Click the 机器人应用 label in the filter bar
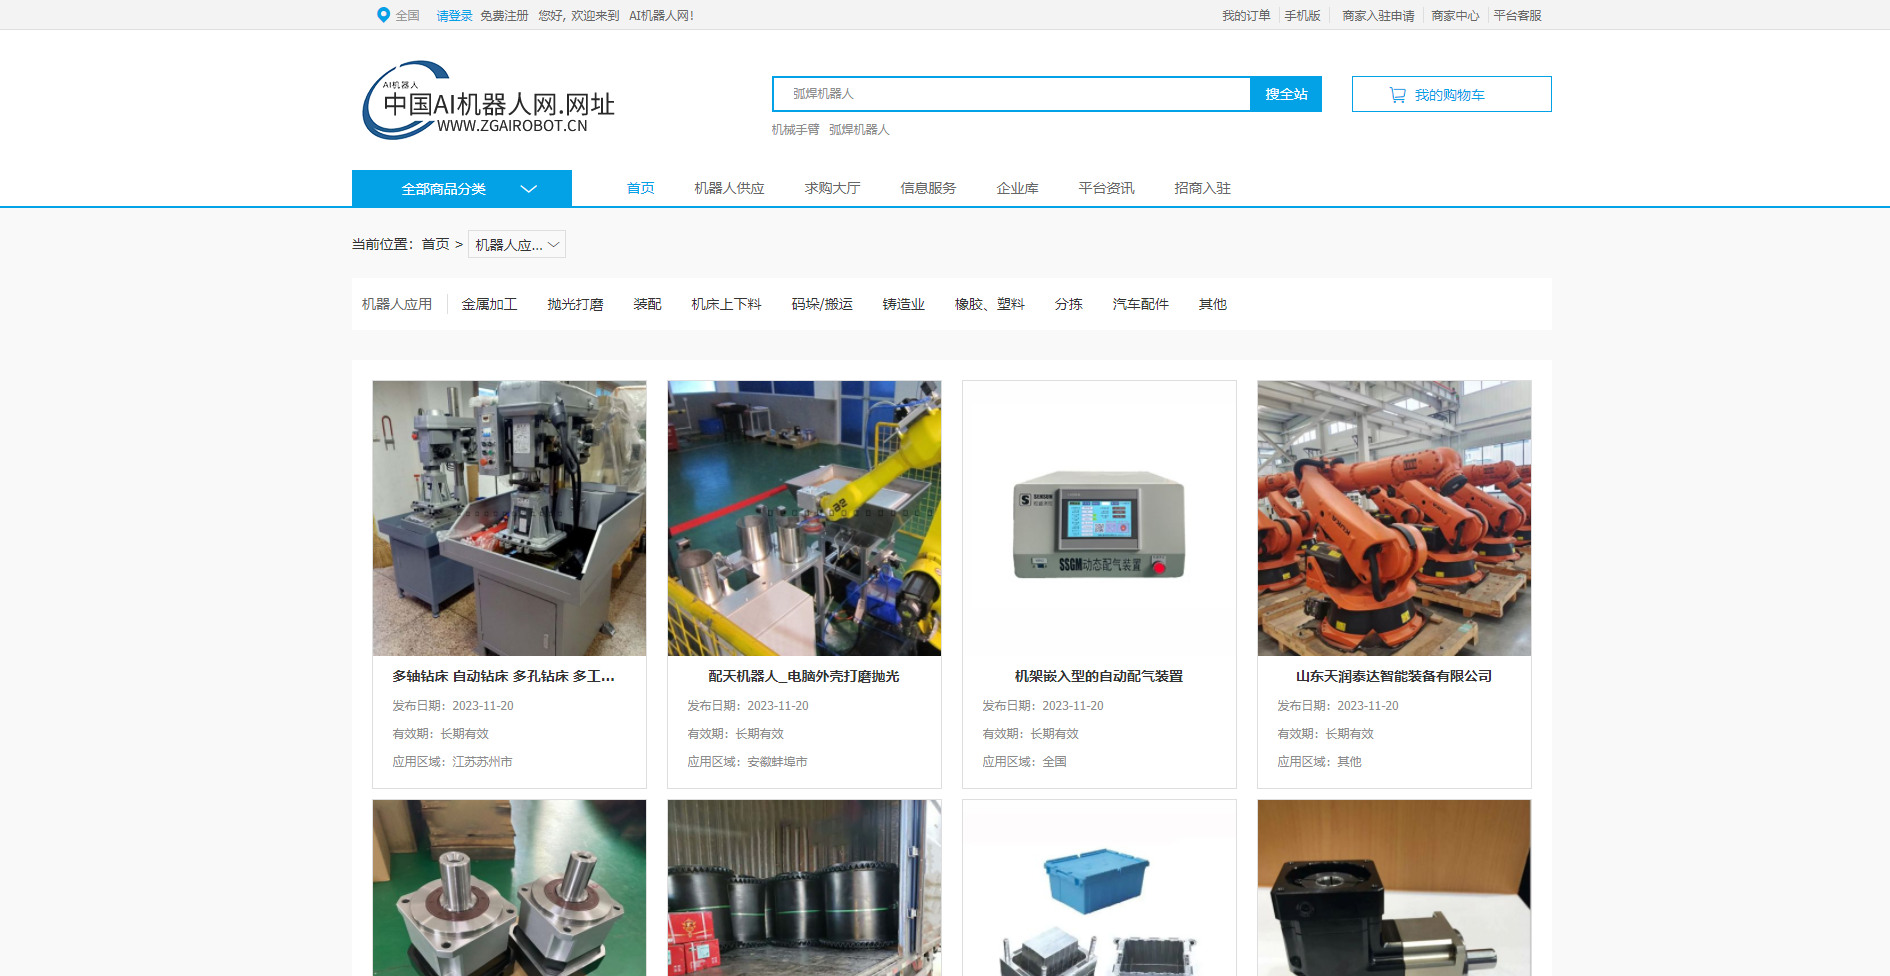The height and width of the screenshot is (976, 1890). click(397, 304)
